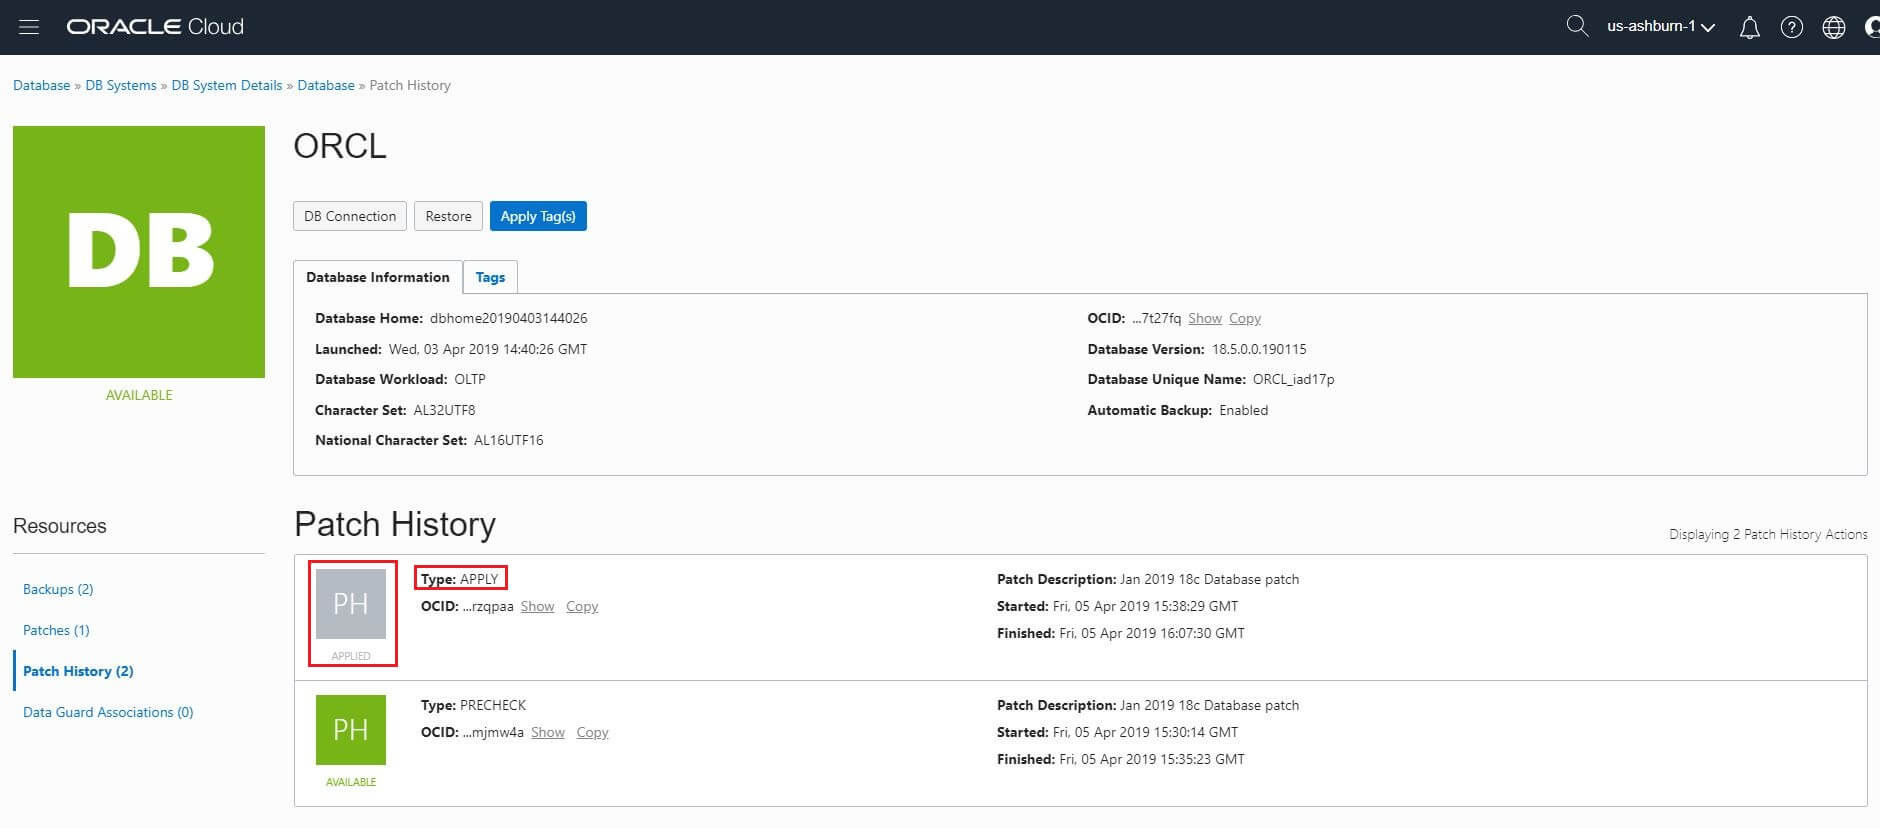Click the Patch History breadcrumb text
This screenshot has width=1880, height=828.
tap(410, 85)
